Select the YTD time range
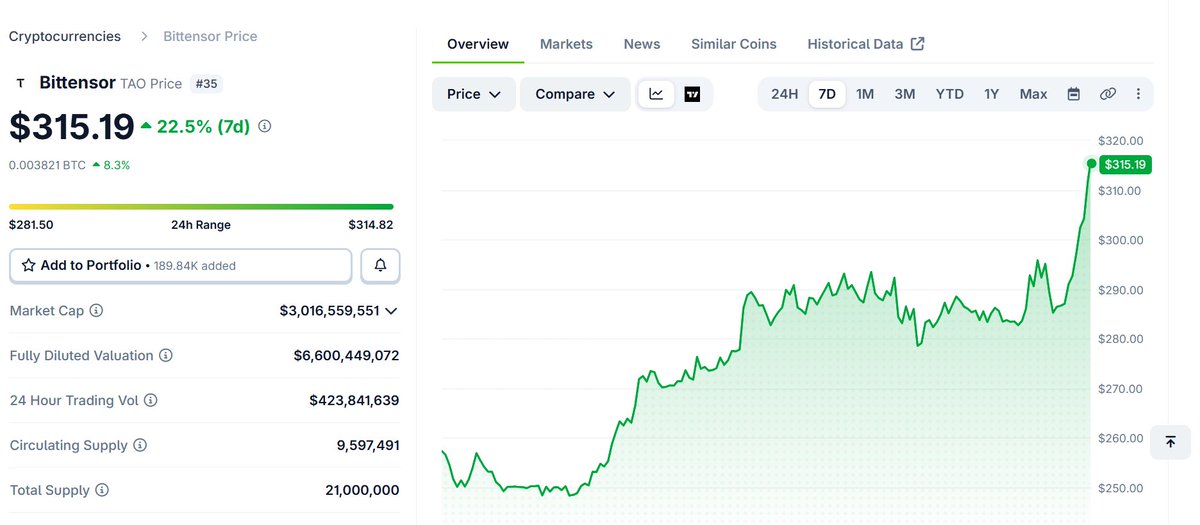The height and width of the screenshot is (525, 1200). coord(949,94)
